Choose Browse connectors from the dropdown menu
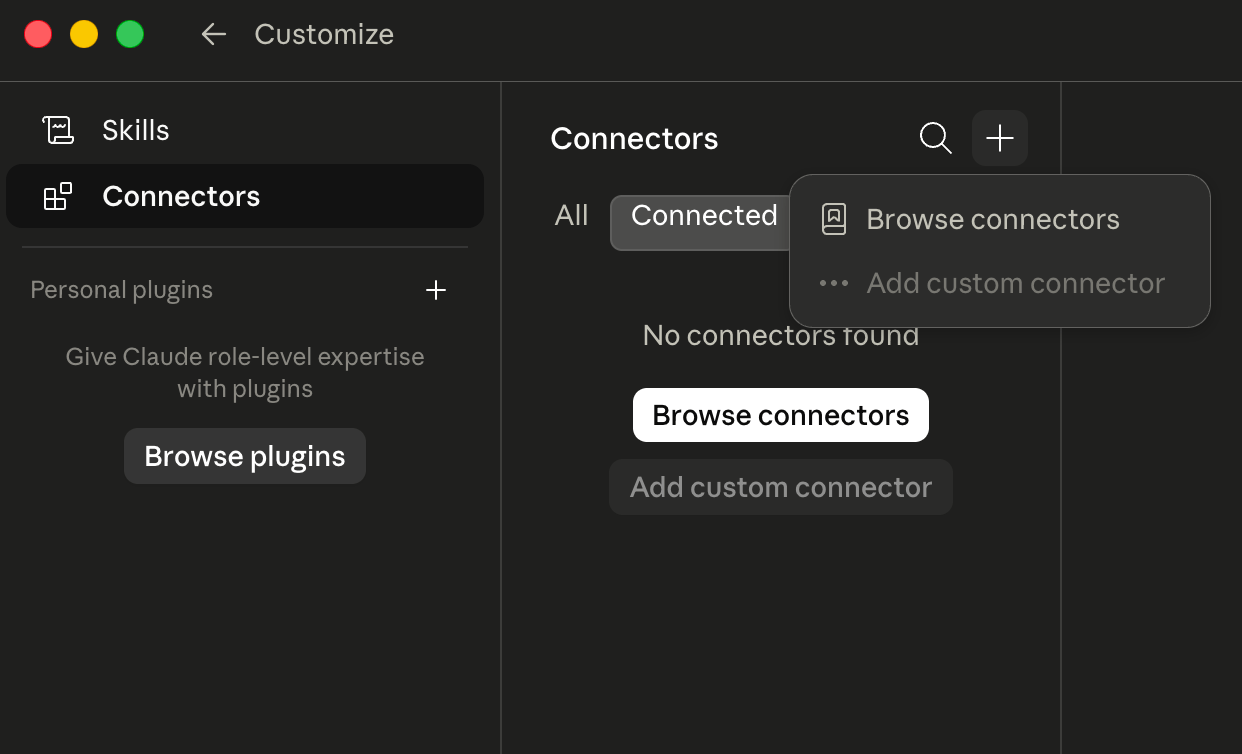Image resolution: width=1242 pixels, height=754 pixels. 1000,219
